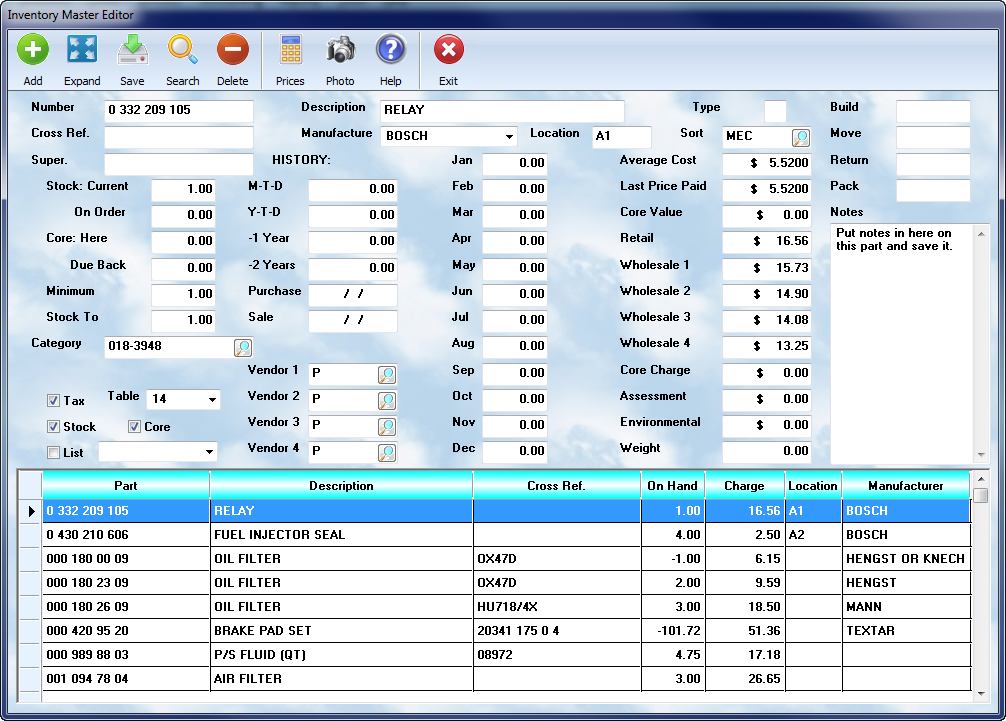Click the Description column header in grid
This screenshot has height=721, width=1006.
coord(341,486)
